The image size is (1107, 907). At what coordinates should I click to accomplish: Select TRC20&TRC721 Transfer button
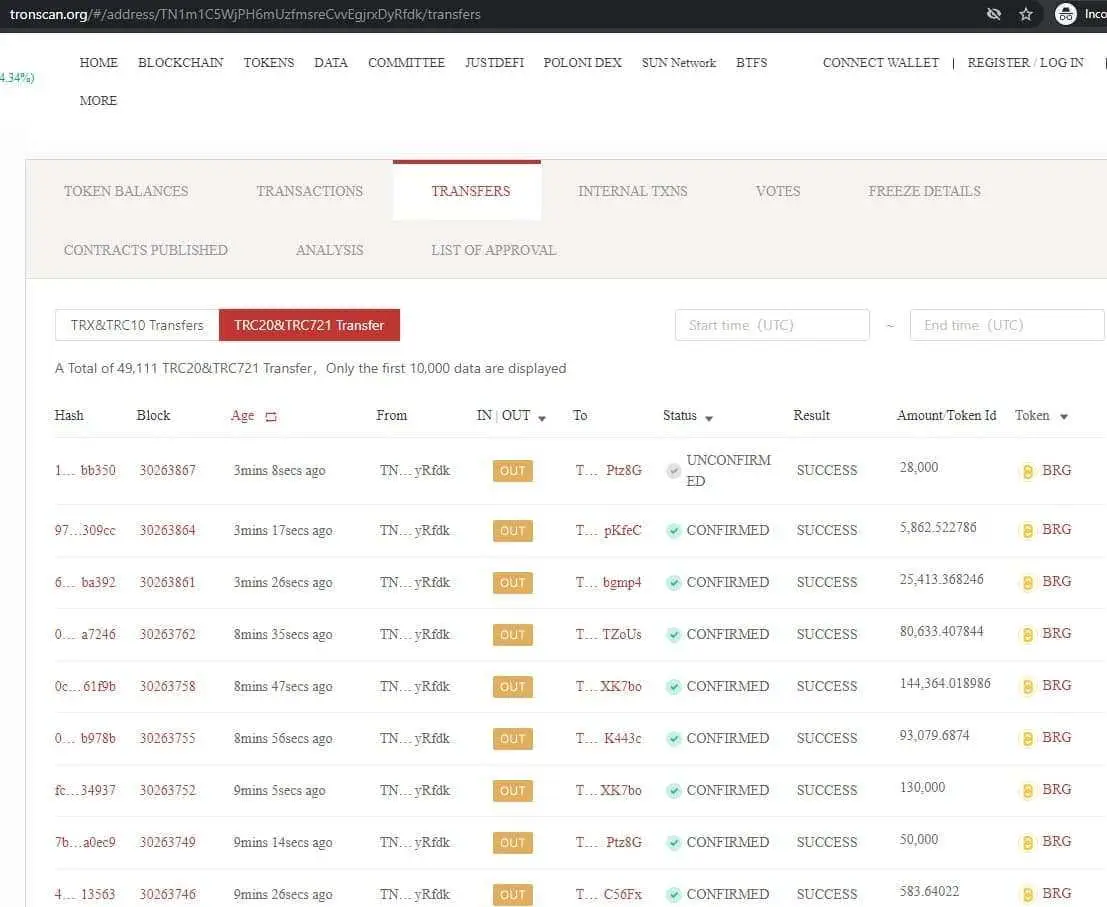tap(309, 325)
